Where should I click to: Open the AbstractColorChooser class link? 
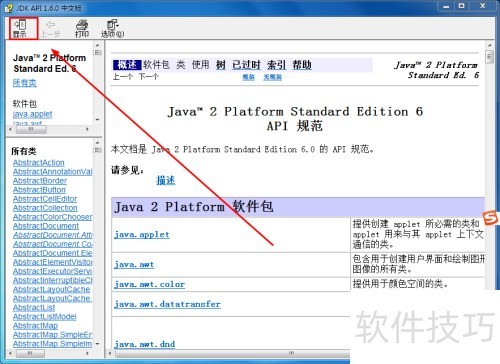click(52, 217)
